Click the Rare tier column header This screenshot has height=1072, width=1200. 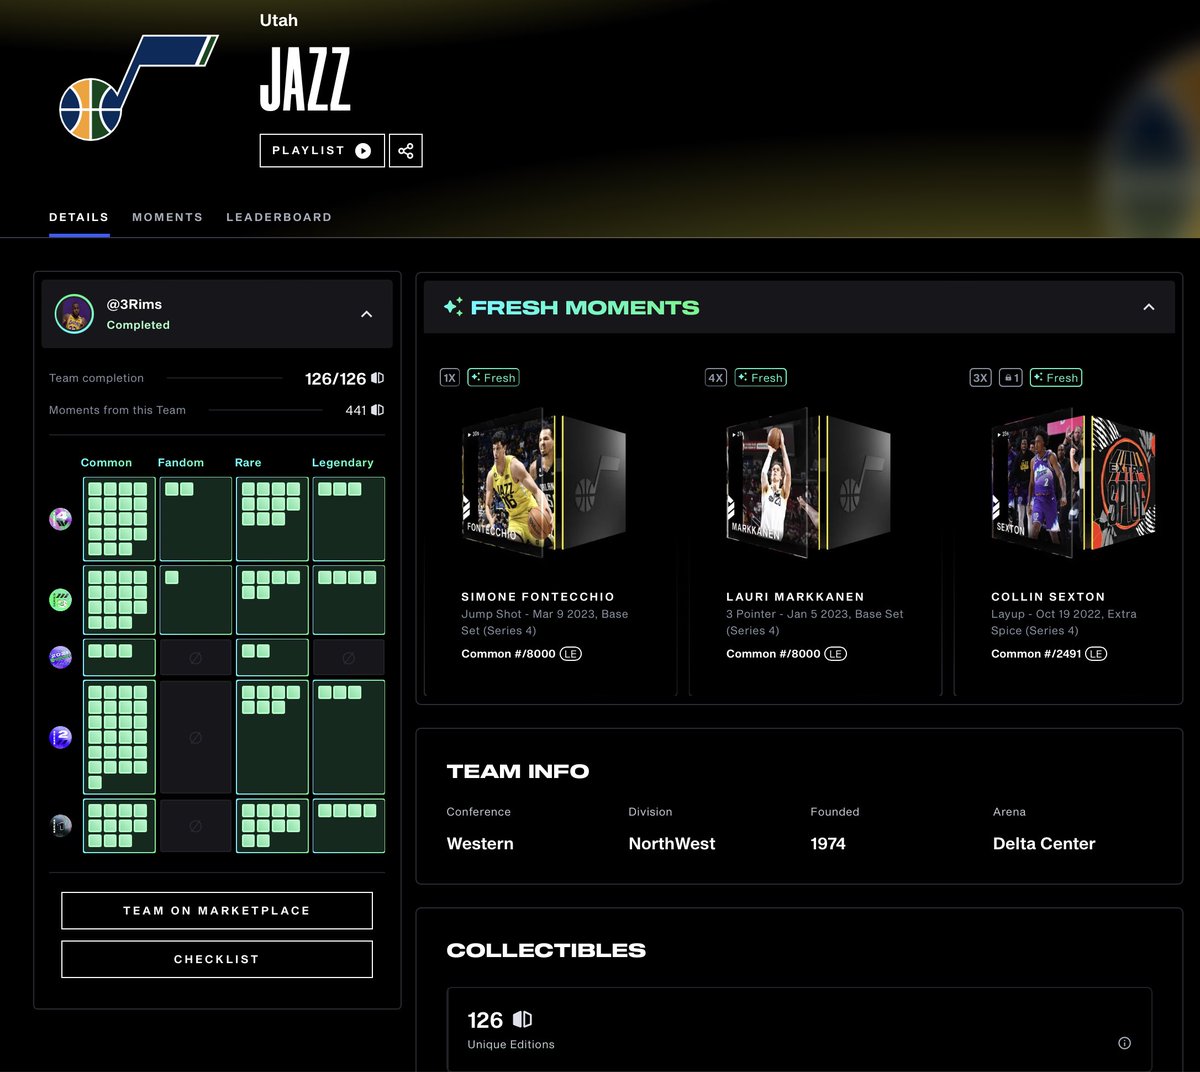pyautogui.click(x=248, y=463)
